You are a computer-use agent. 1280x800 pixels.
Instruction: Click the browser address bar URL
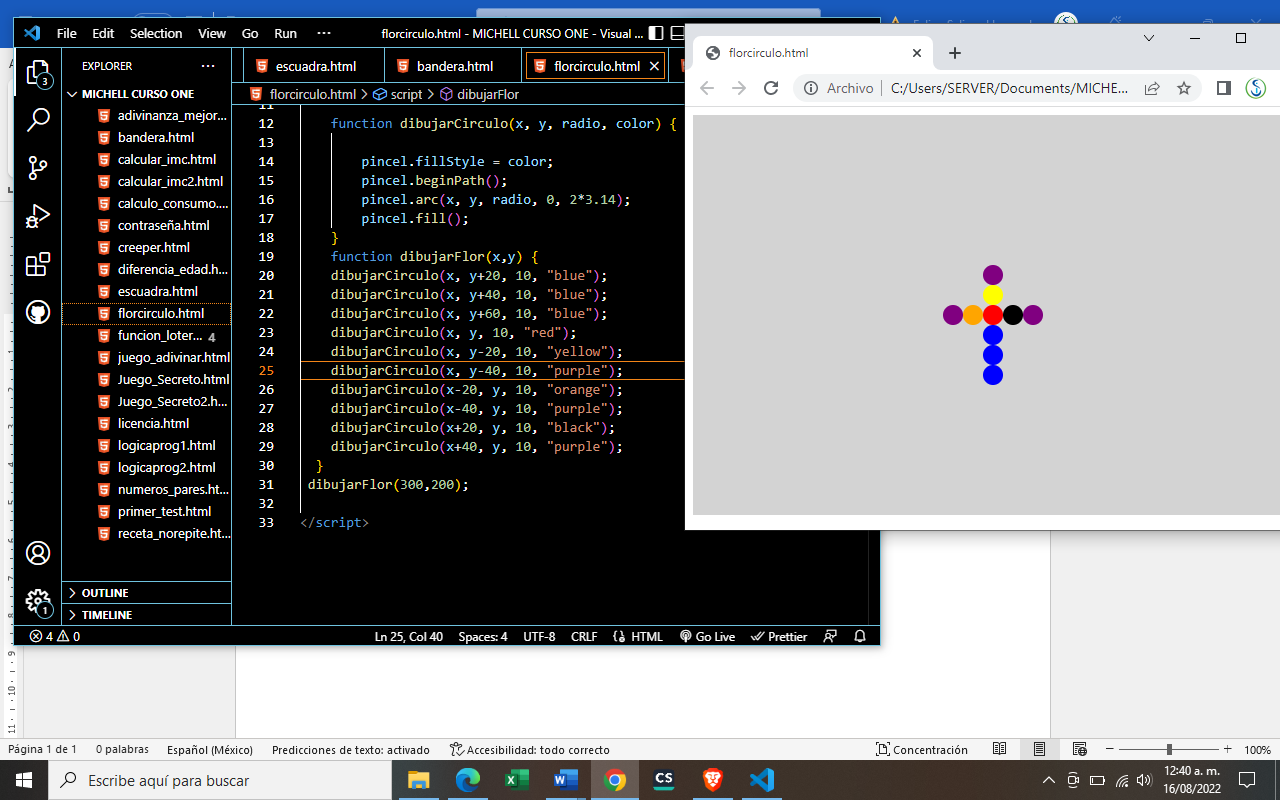click(1008, 88)
